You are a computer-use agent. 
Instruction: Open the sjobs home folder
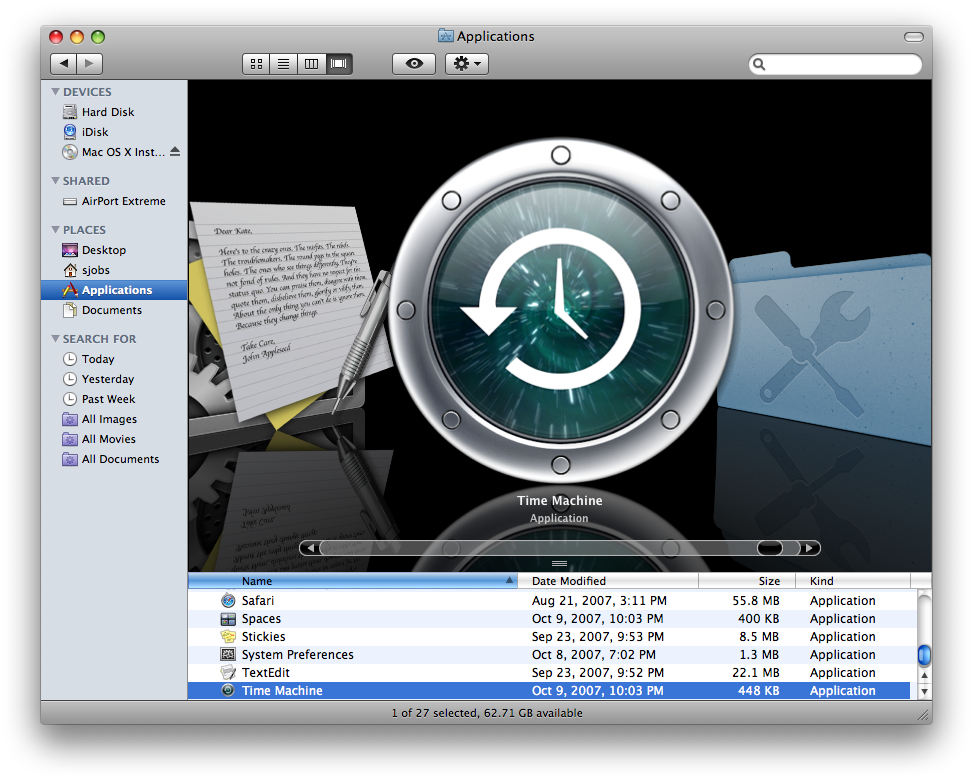[x=114, y=270]
